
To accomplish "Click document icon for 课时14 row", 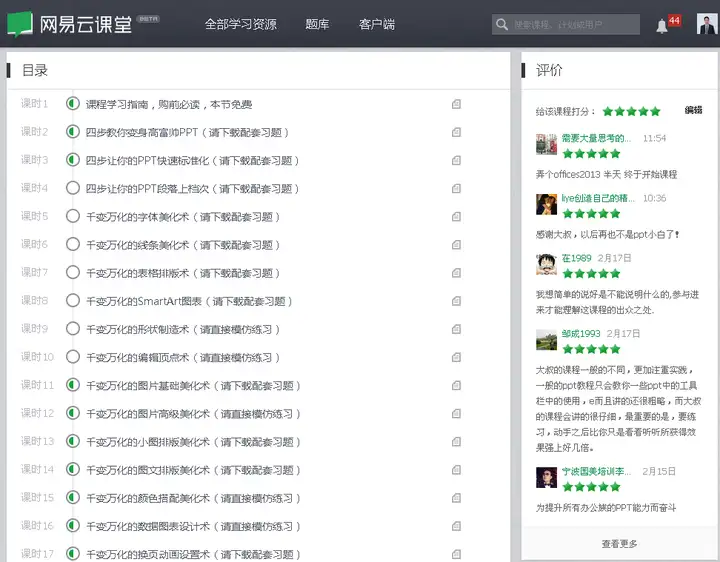I will click(456, 470).
